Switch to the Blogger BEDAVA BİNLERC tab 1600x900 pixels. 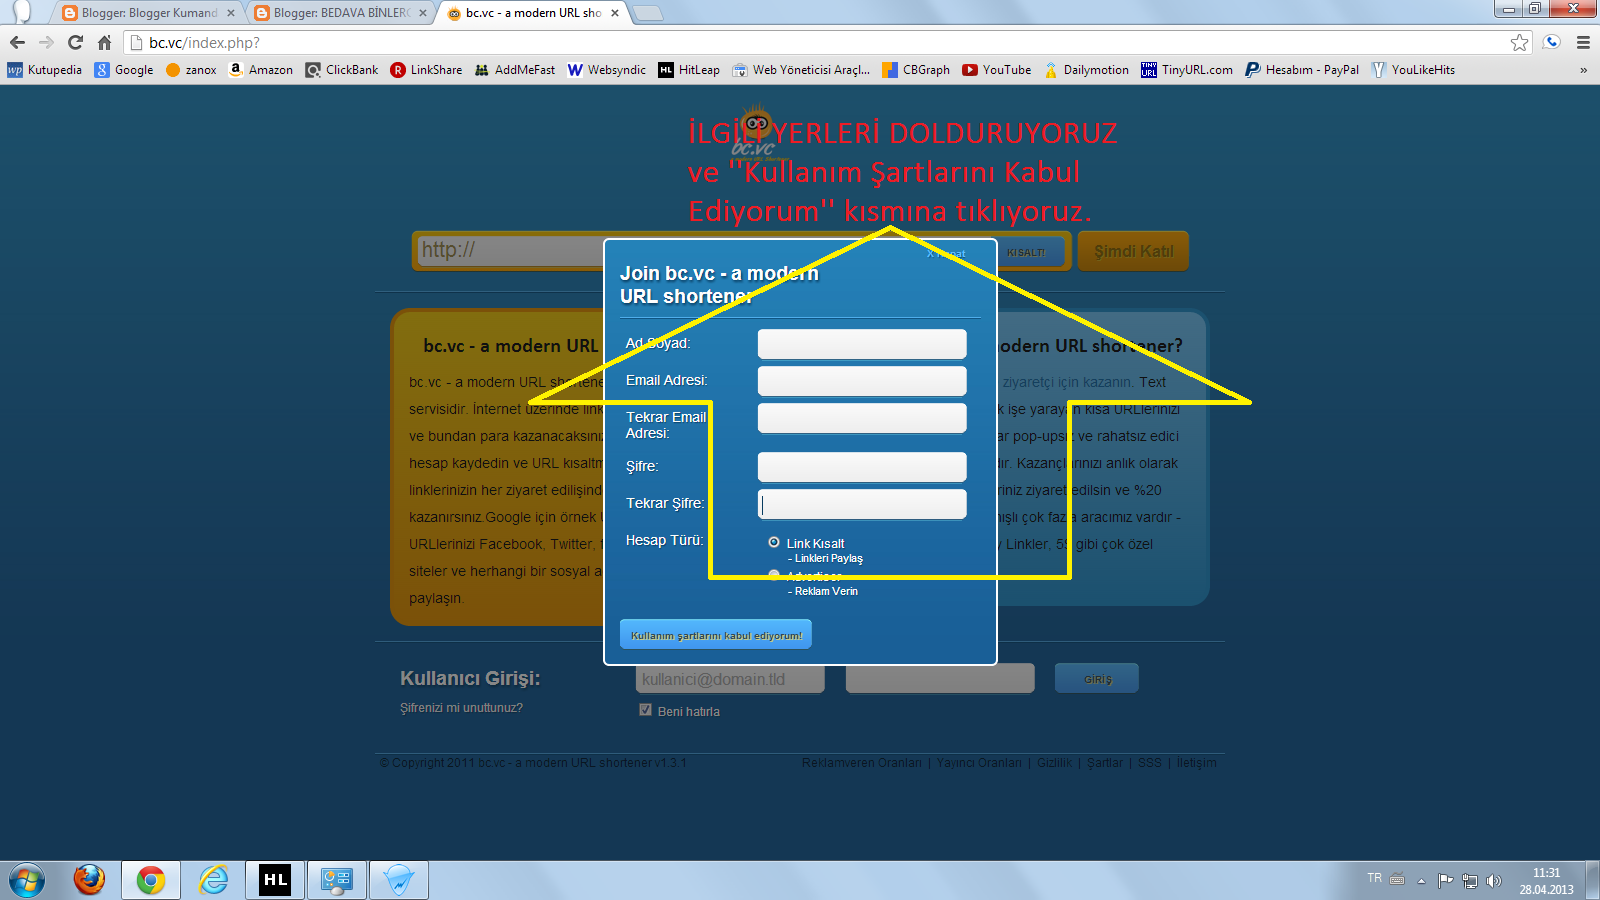(x=341, y=13)
